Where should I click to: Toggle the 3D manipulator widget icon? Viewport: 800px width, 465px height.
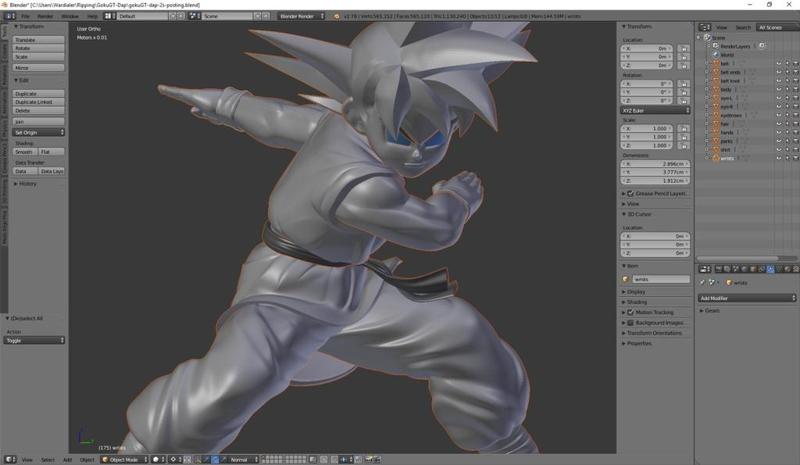coord(197,459)
